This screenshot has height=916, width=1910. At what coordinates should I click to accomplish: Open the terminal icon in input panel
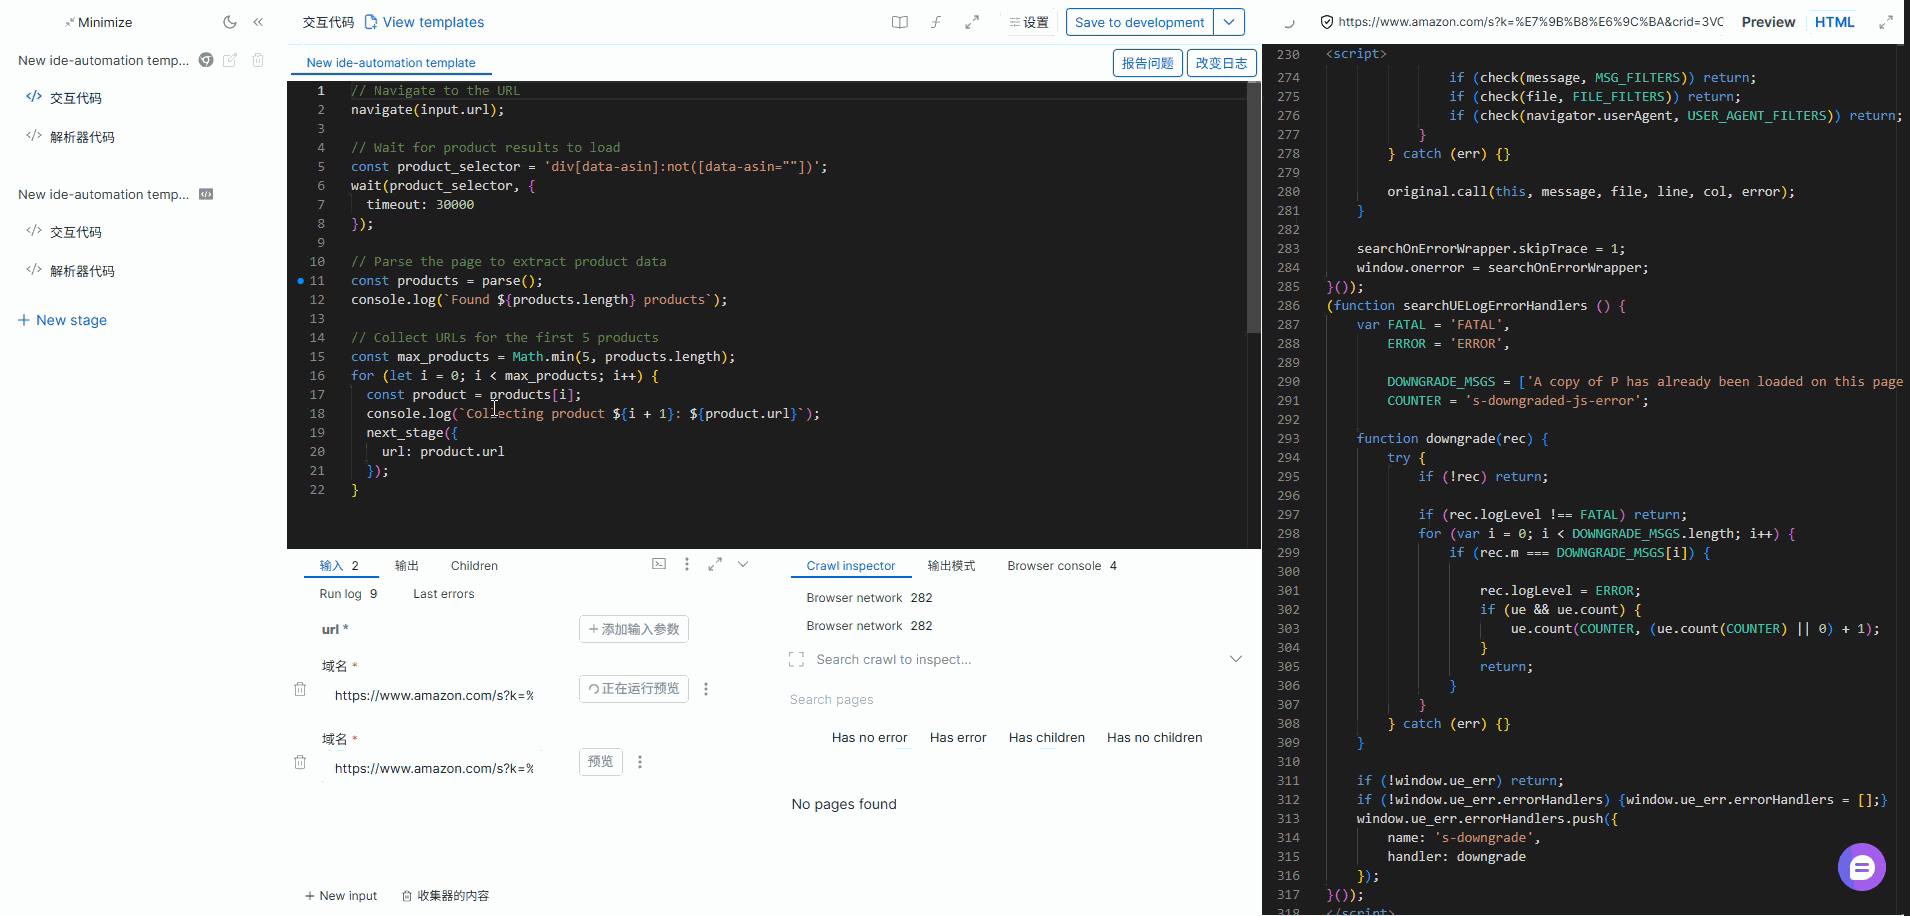[x=659, y=564]
